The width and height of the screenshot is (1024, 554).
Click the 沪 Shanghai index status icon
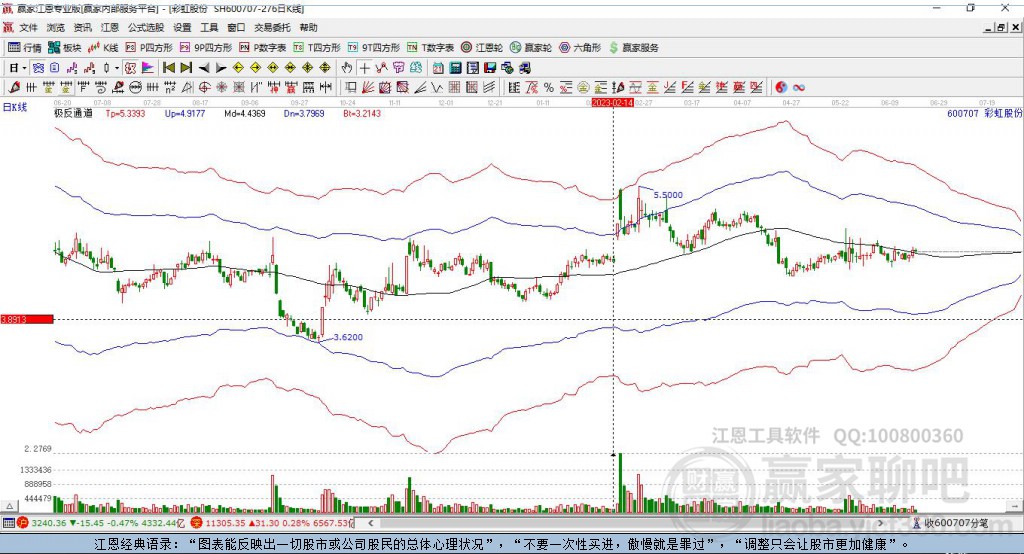point(23,523)
